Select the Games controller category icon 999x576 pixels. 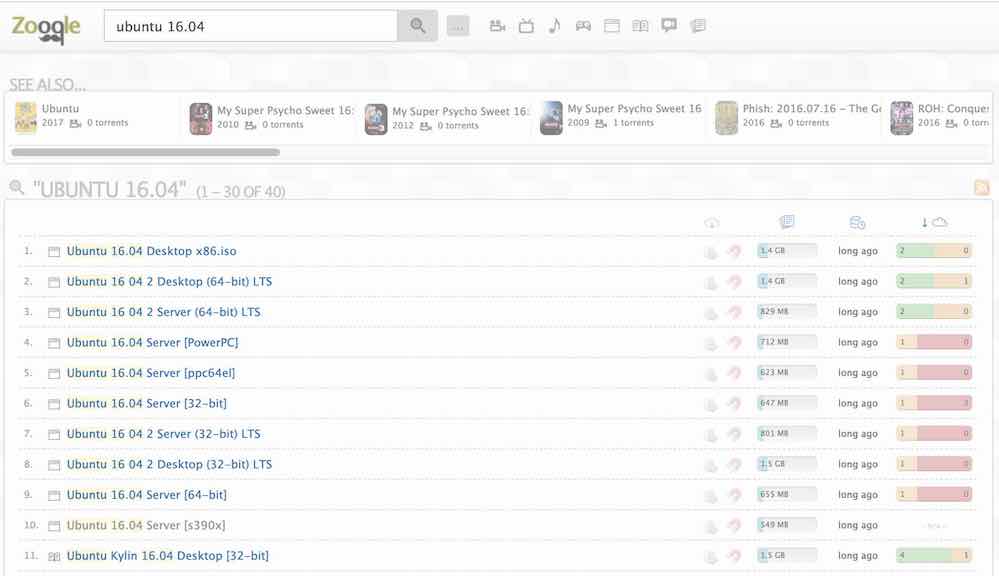583,26
